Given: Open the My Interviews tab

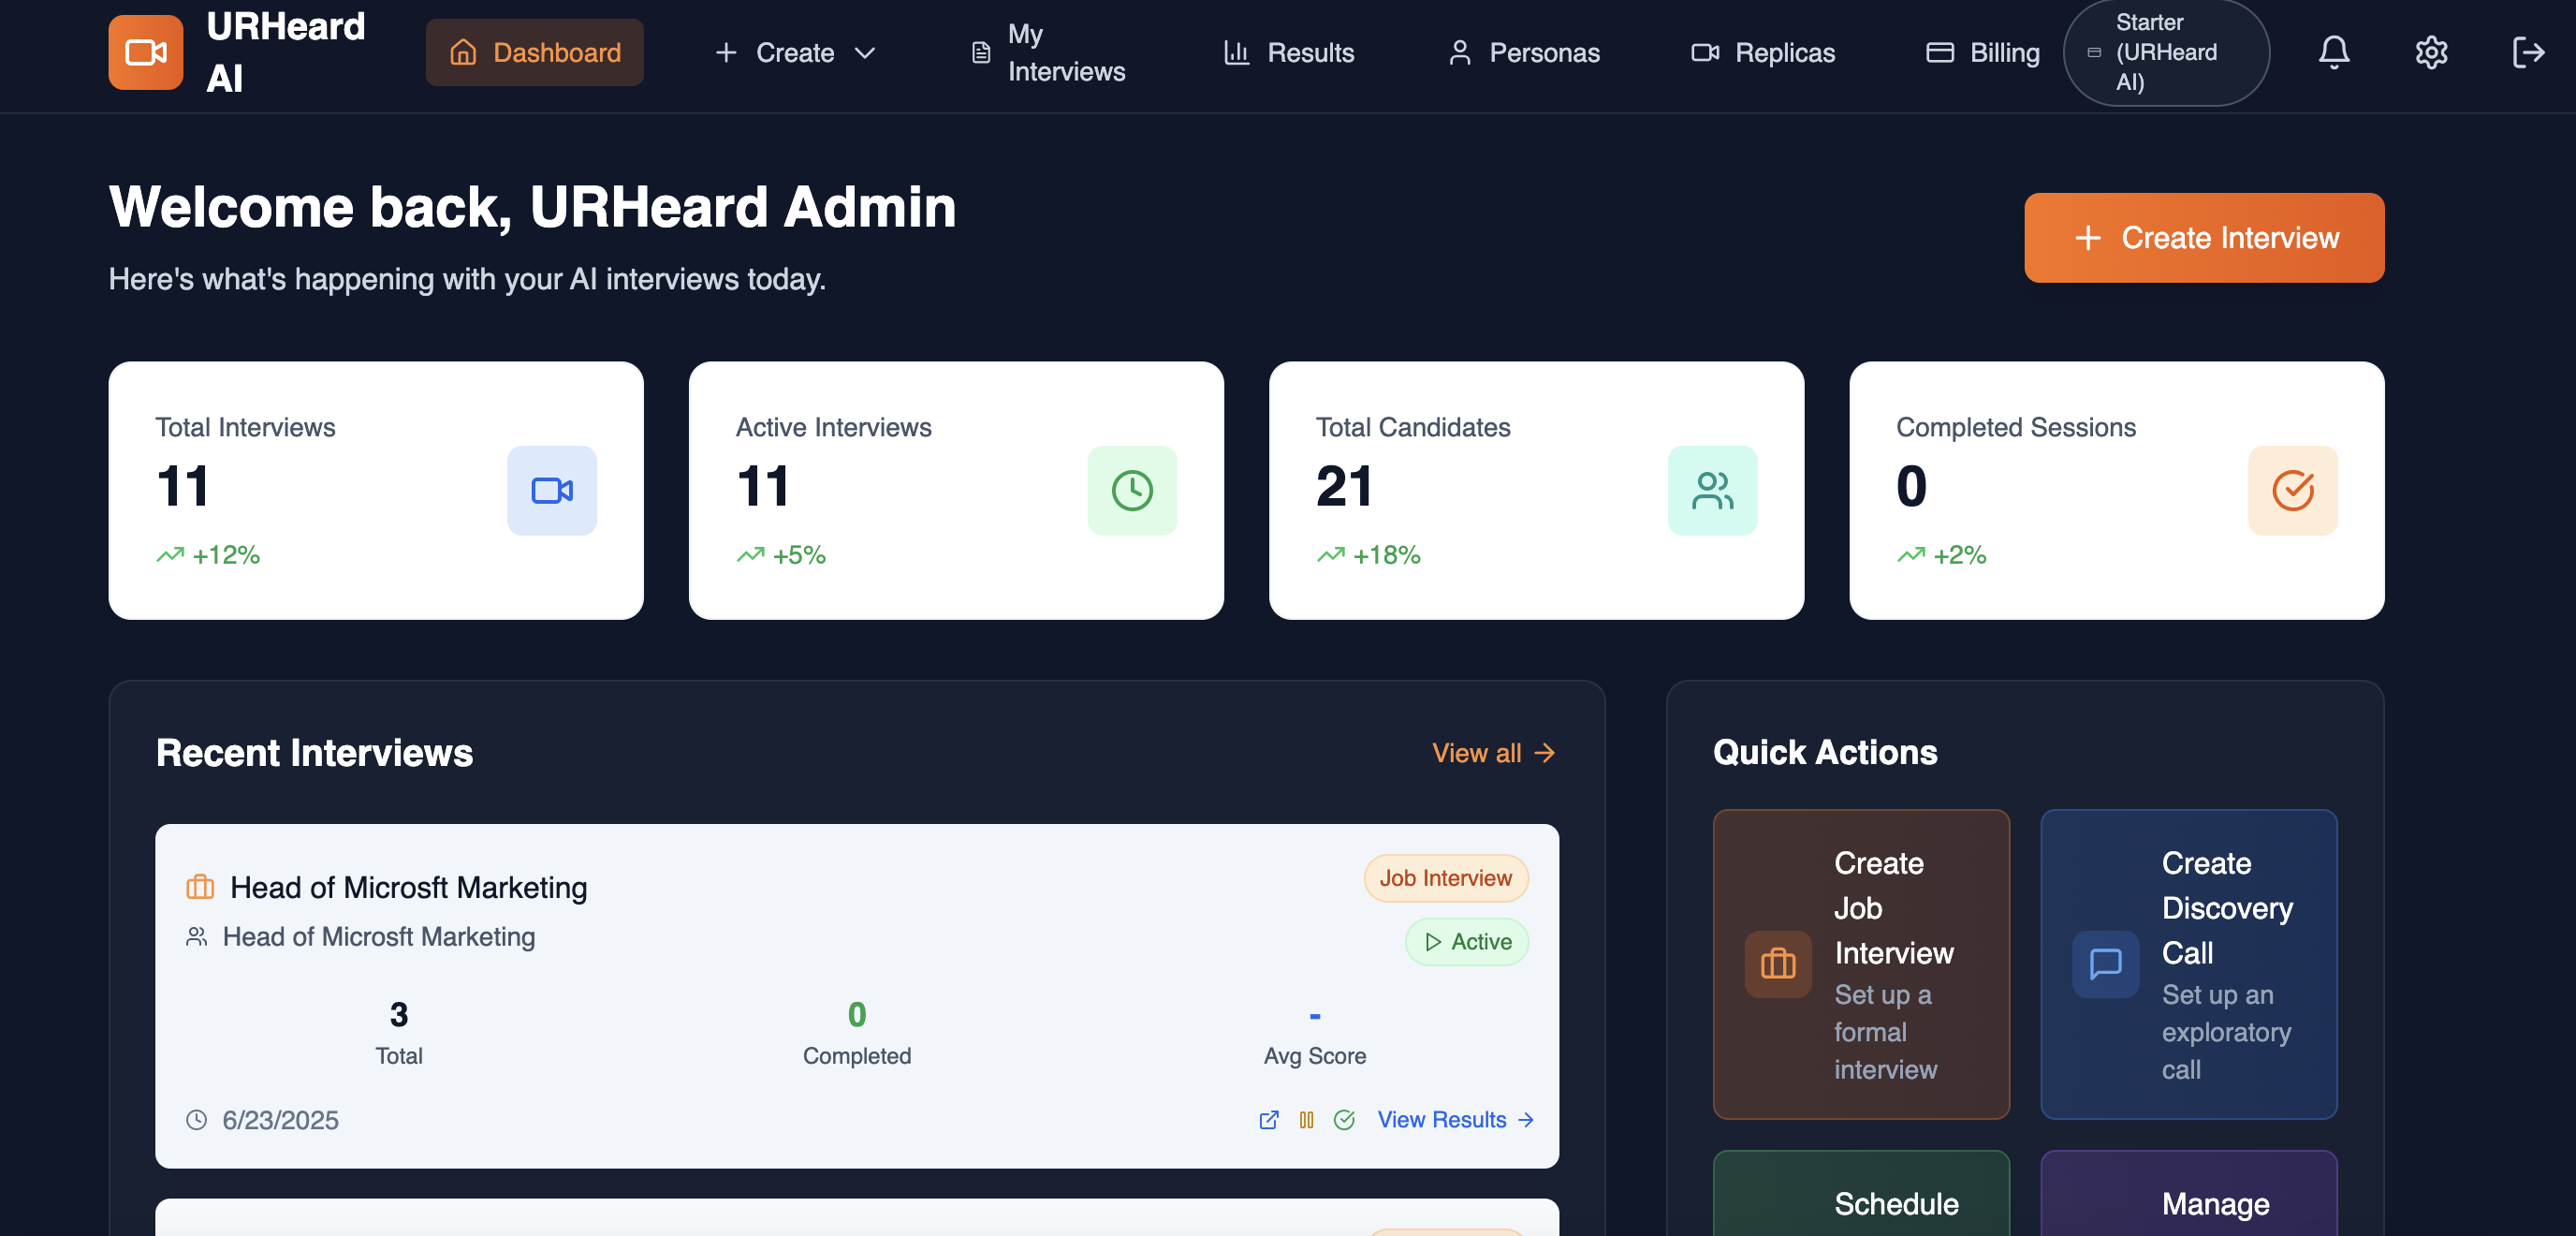Looking at the screenshot, I should [x=1048, y=52].
